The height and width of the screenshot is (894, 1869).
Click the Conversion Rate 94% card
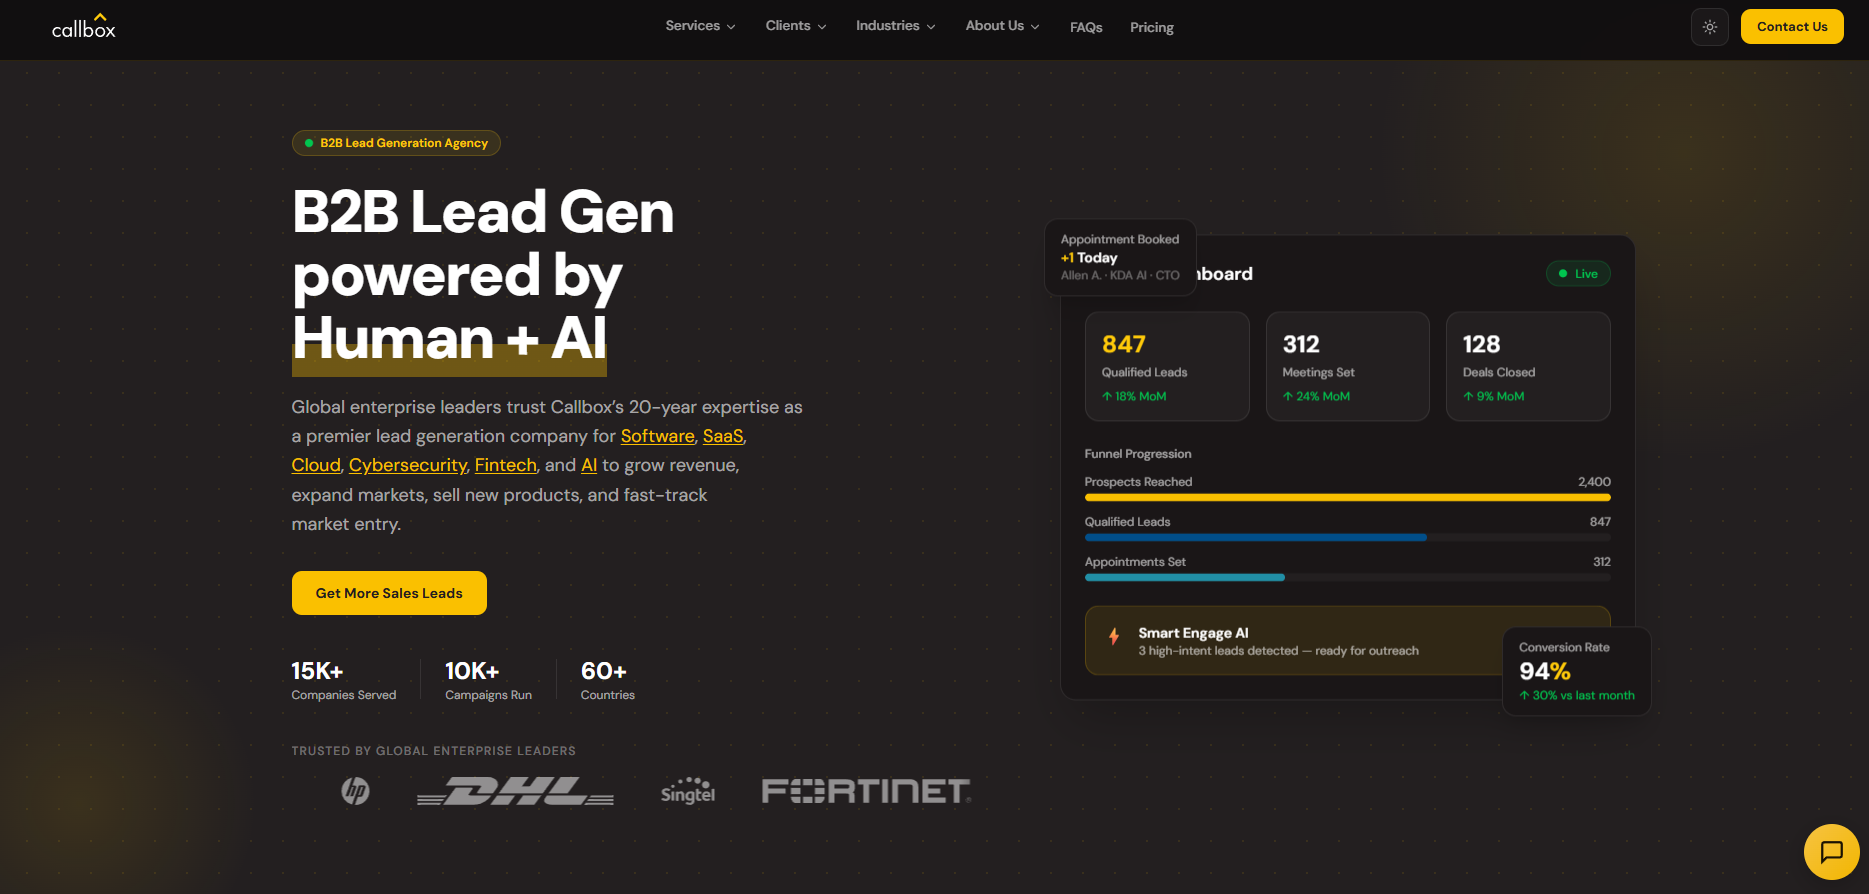click(x=1576, y=671)
